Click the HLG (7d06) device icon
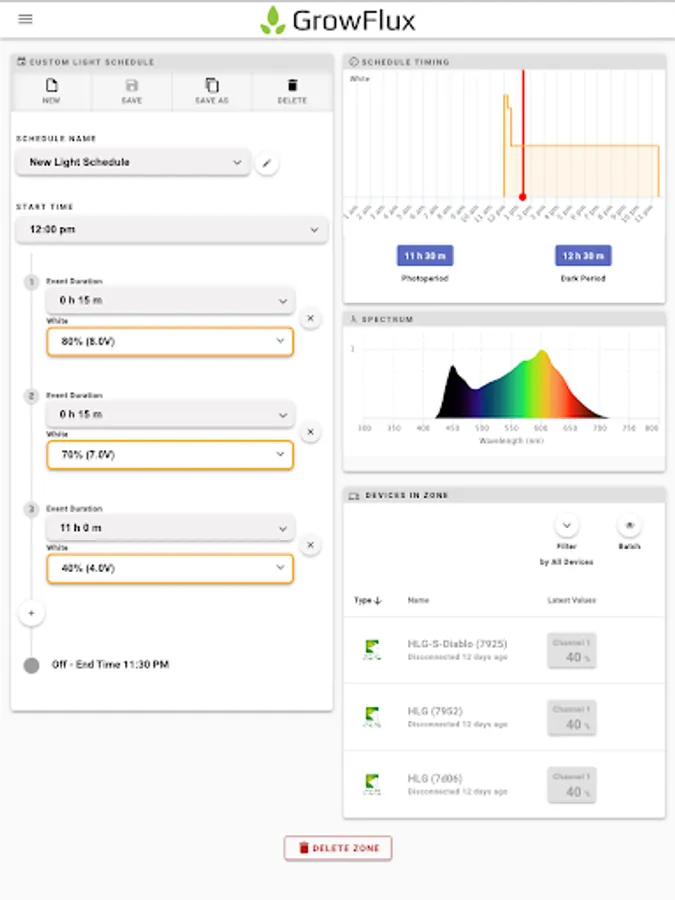 click(x=372, y=784)
